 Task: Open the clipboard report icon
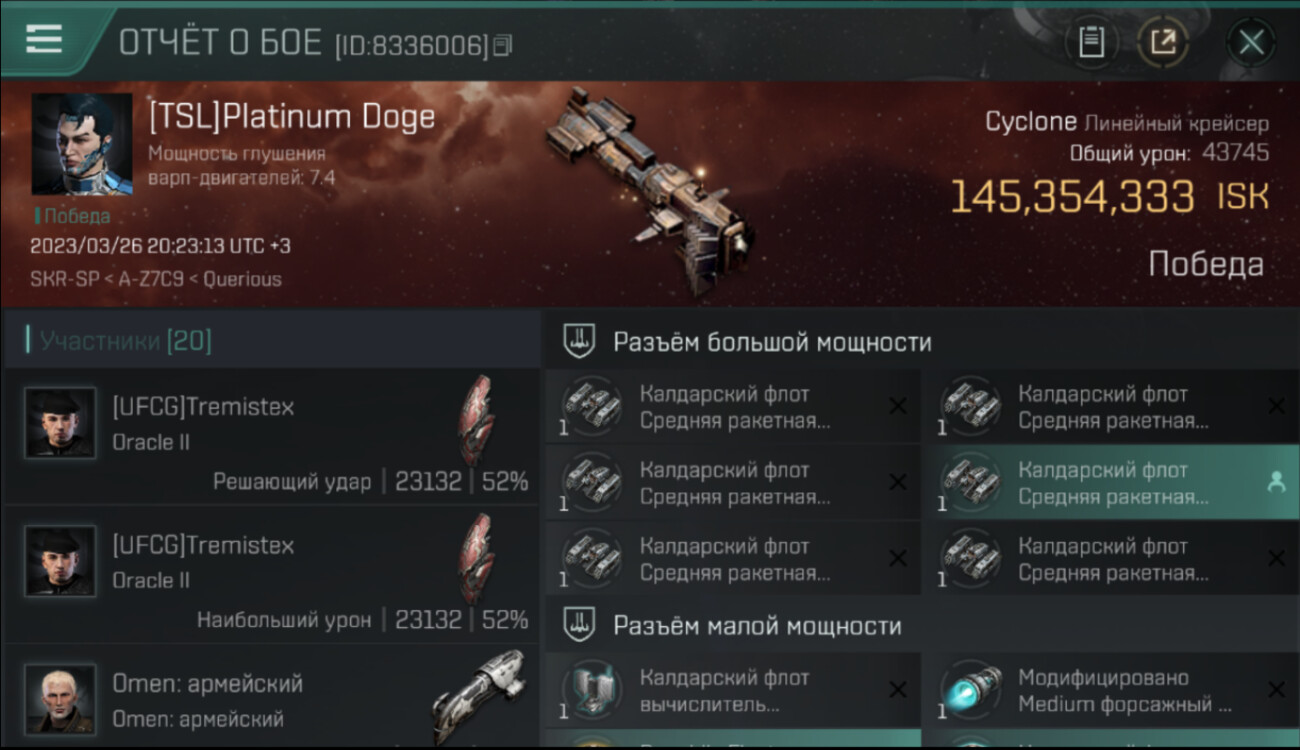[x=1091, y=43]
